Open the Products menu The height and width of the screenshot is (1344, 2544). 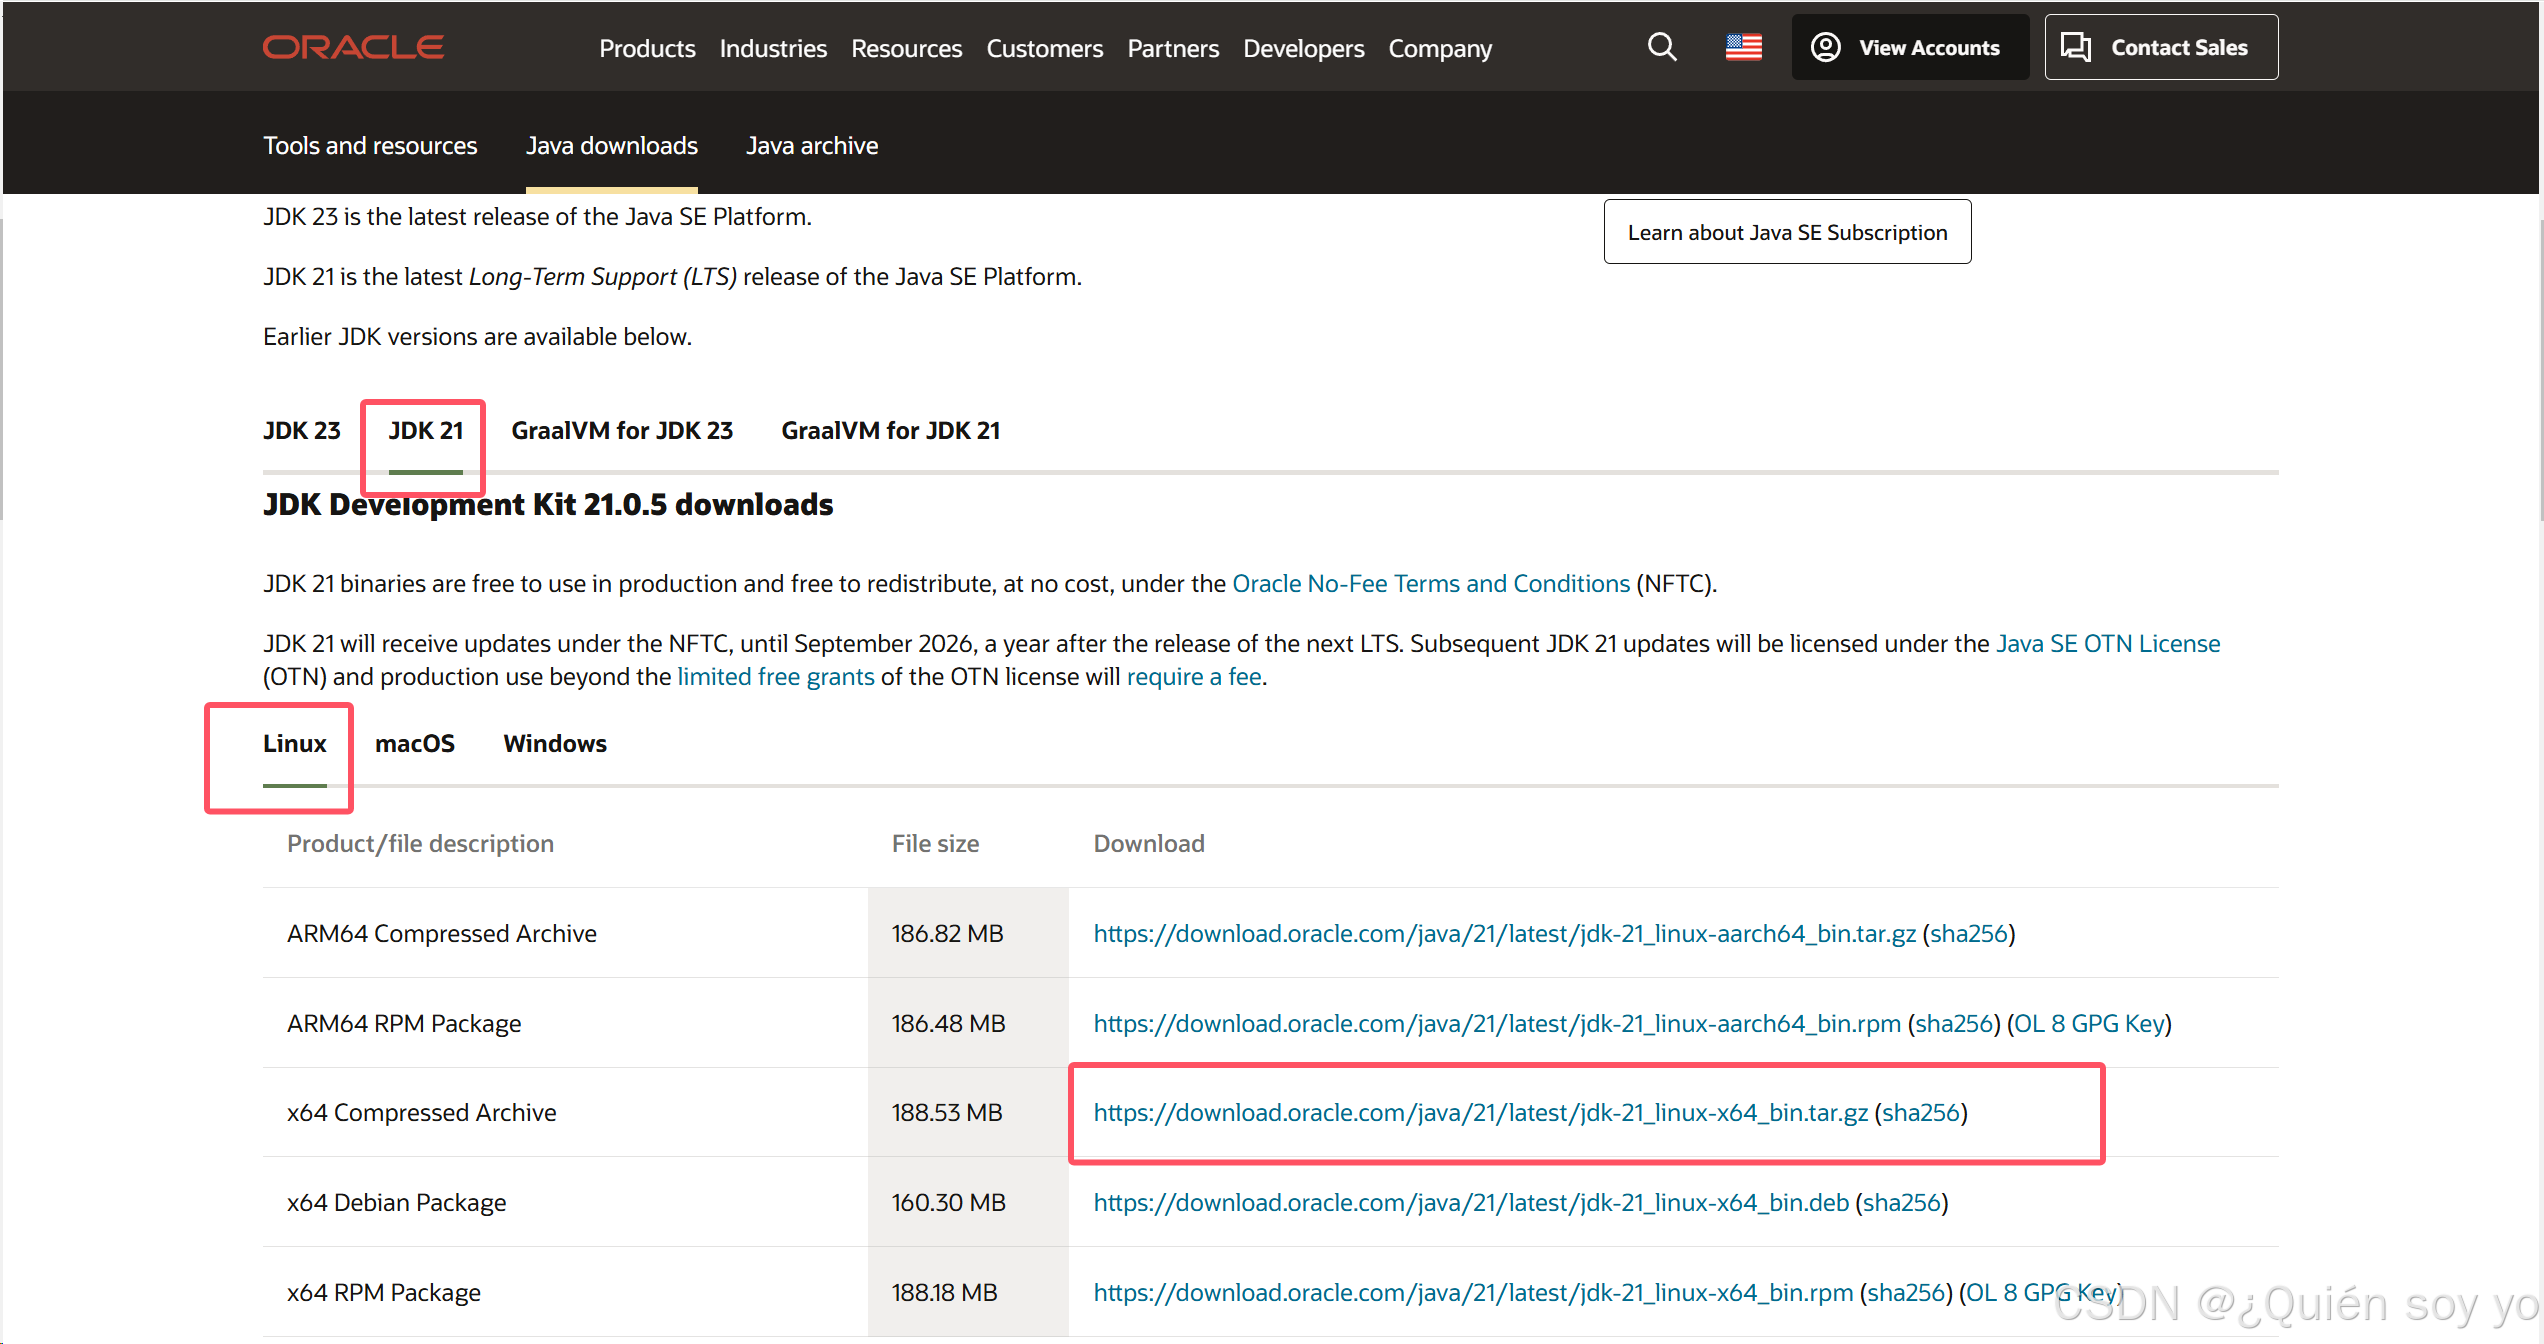(x=647, y=48)
